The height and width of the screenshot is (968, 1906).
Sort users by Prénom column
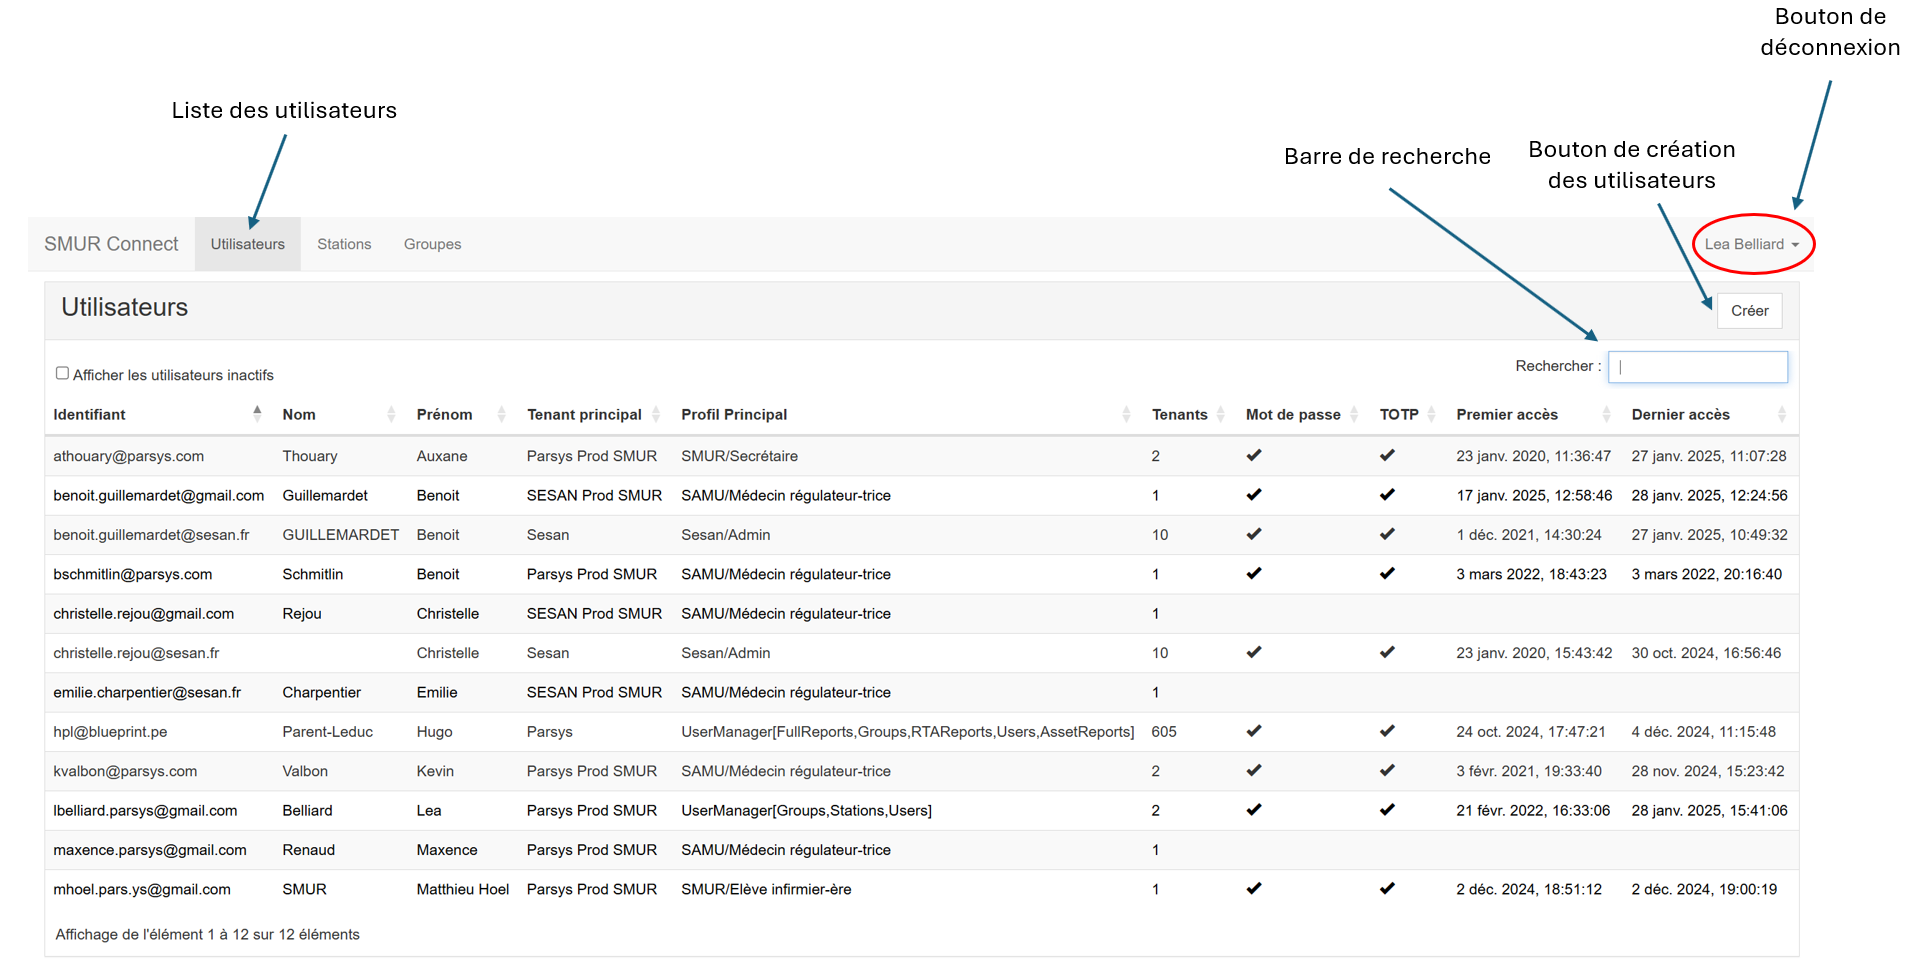click(461, 415)
